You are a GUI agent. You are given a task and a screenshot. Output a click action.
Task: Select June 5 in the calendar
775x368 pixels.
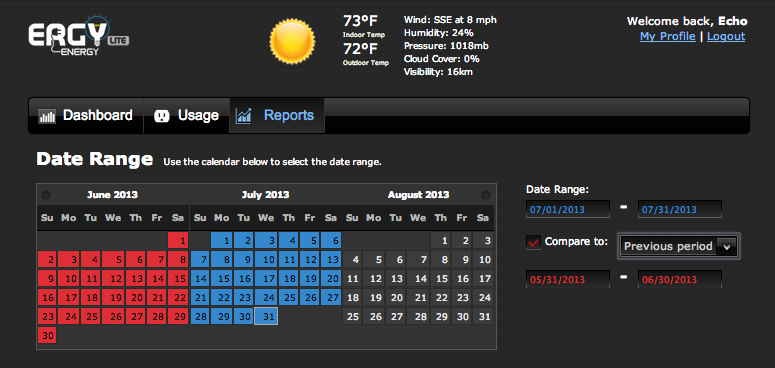114,260
